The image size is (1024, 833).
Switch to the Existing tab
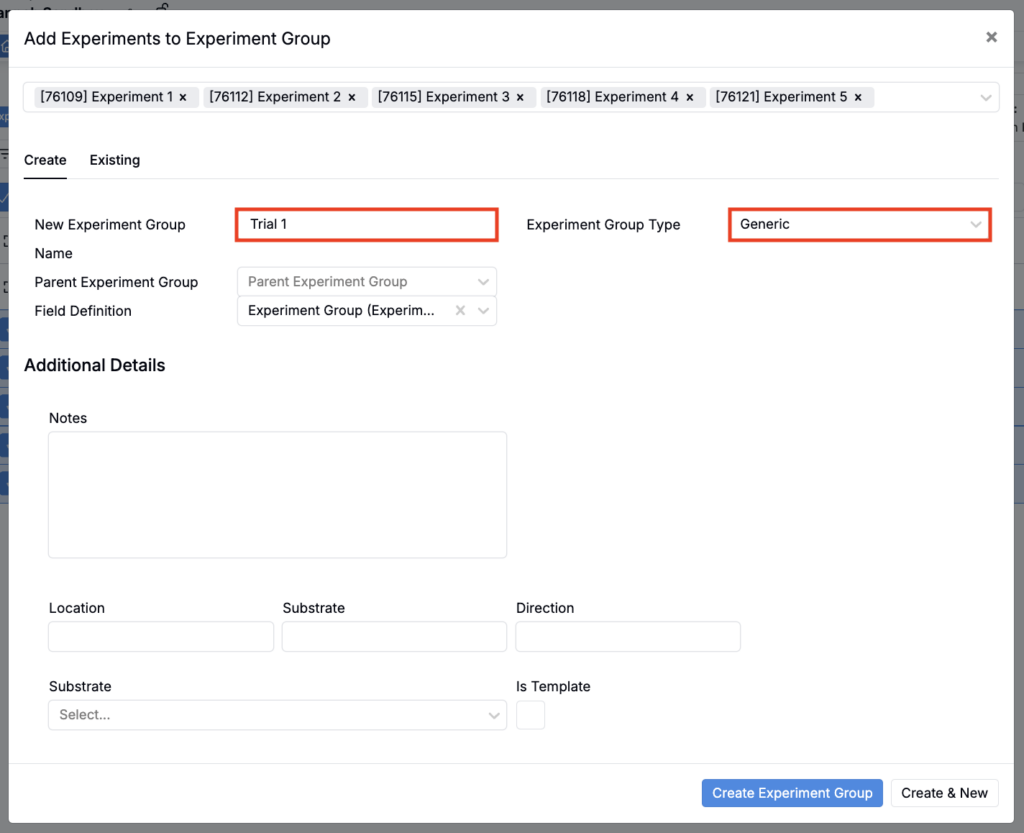115,160
